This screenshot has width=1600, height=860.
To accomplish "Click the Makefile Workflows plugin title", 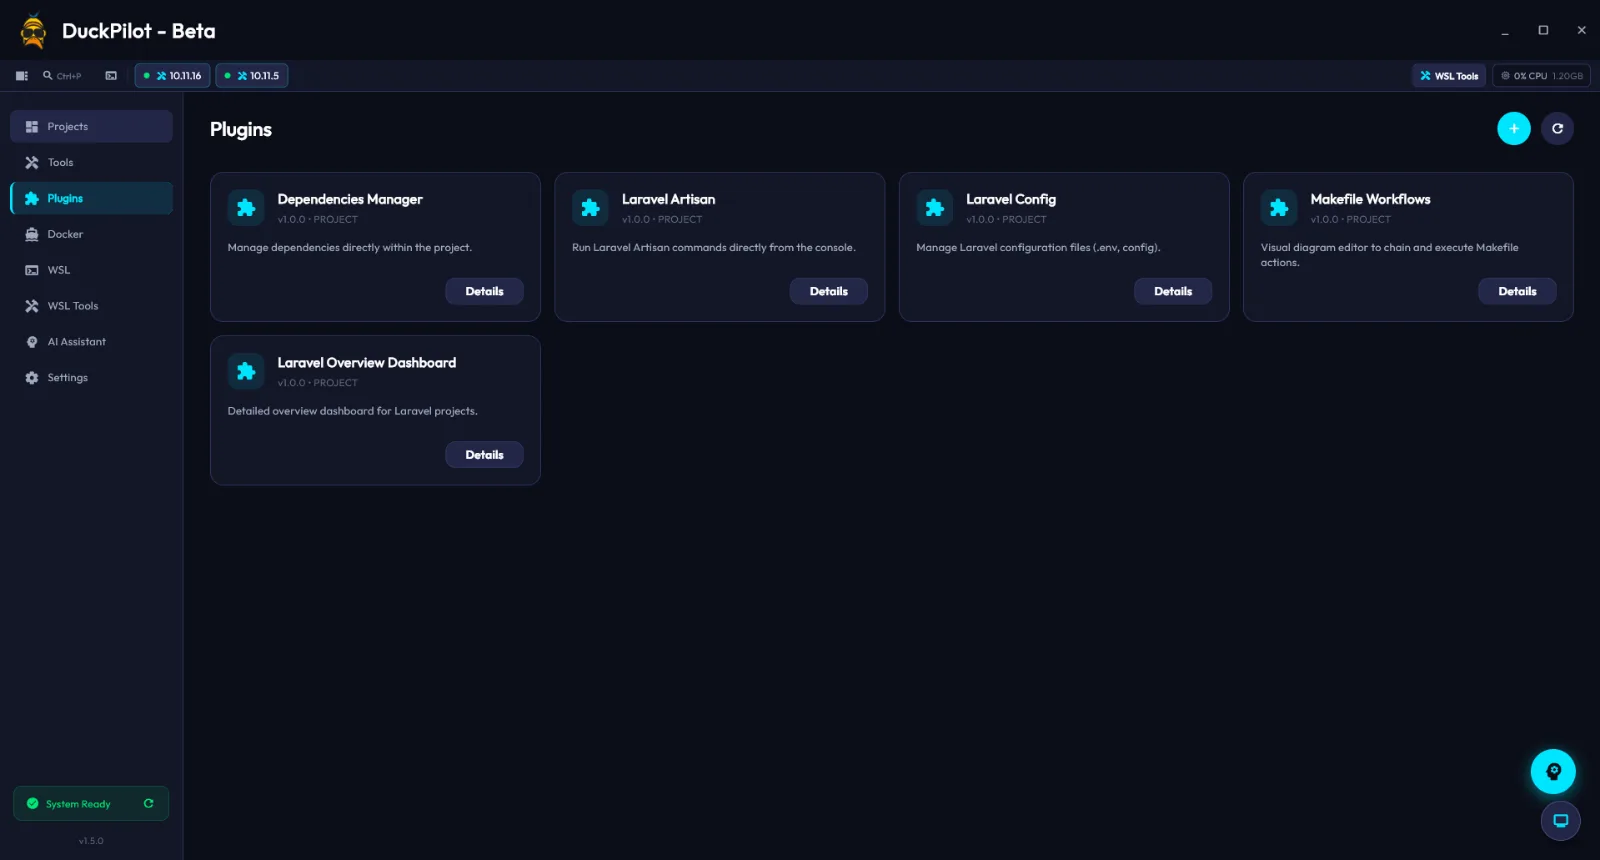I will point(1370,199).
